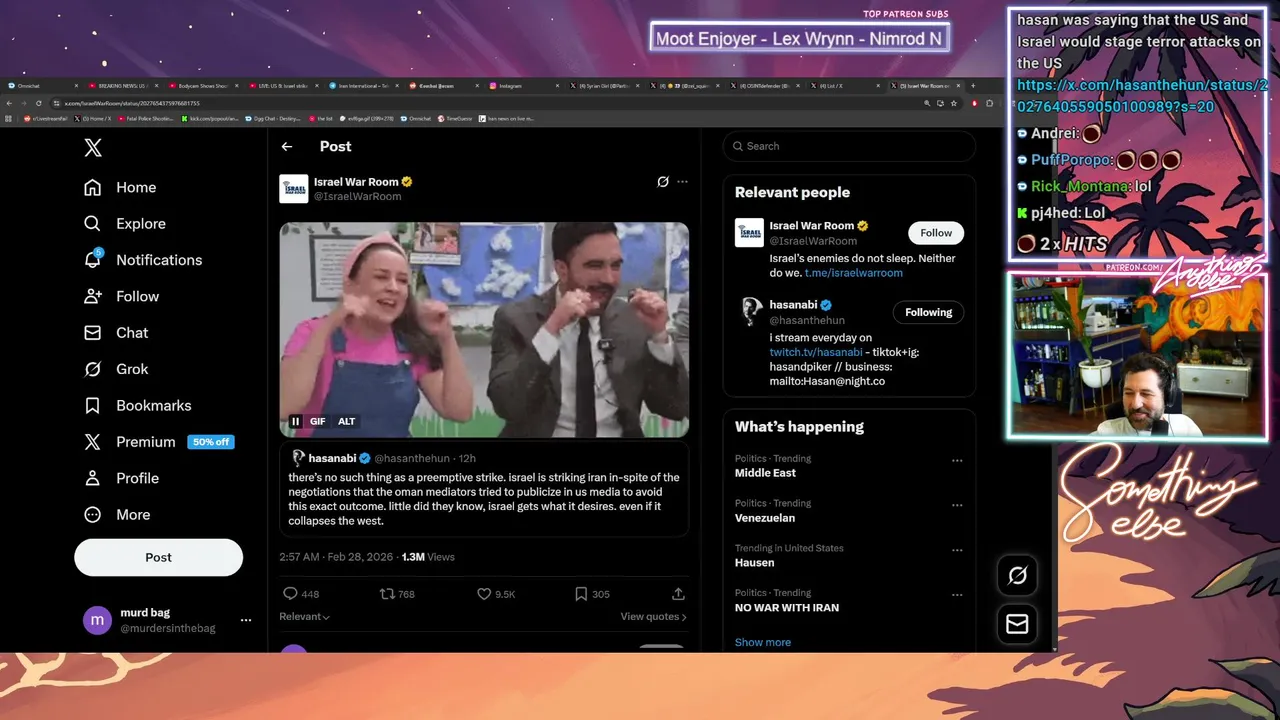Reload the page with the browser refresh icon
The height and width of the screenshot is (720, 1280).
[39, 103]
